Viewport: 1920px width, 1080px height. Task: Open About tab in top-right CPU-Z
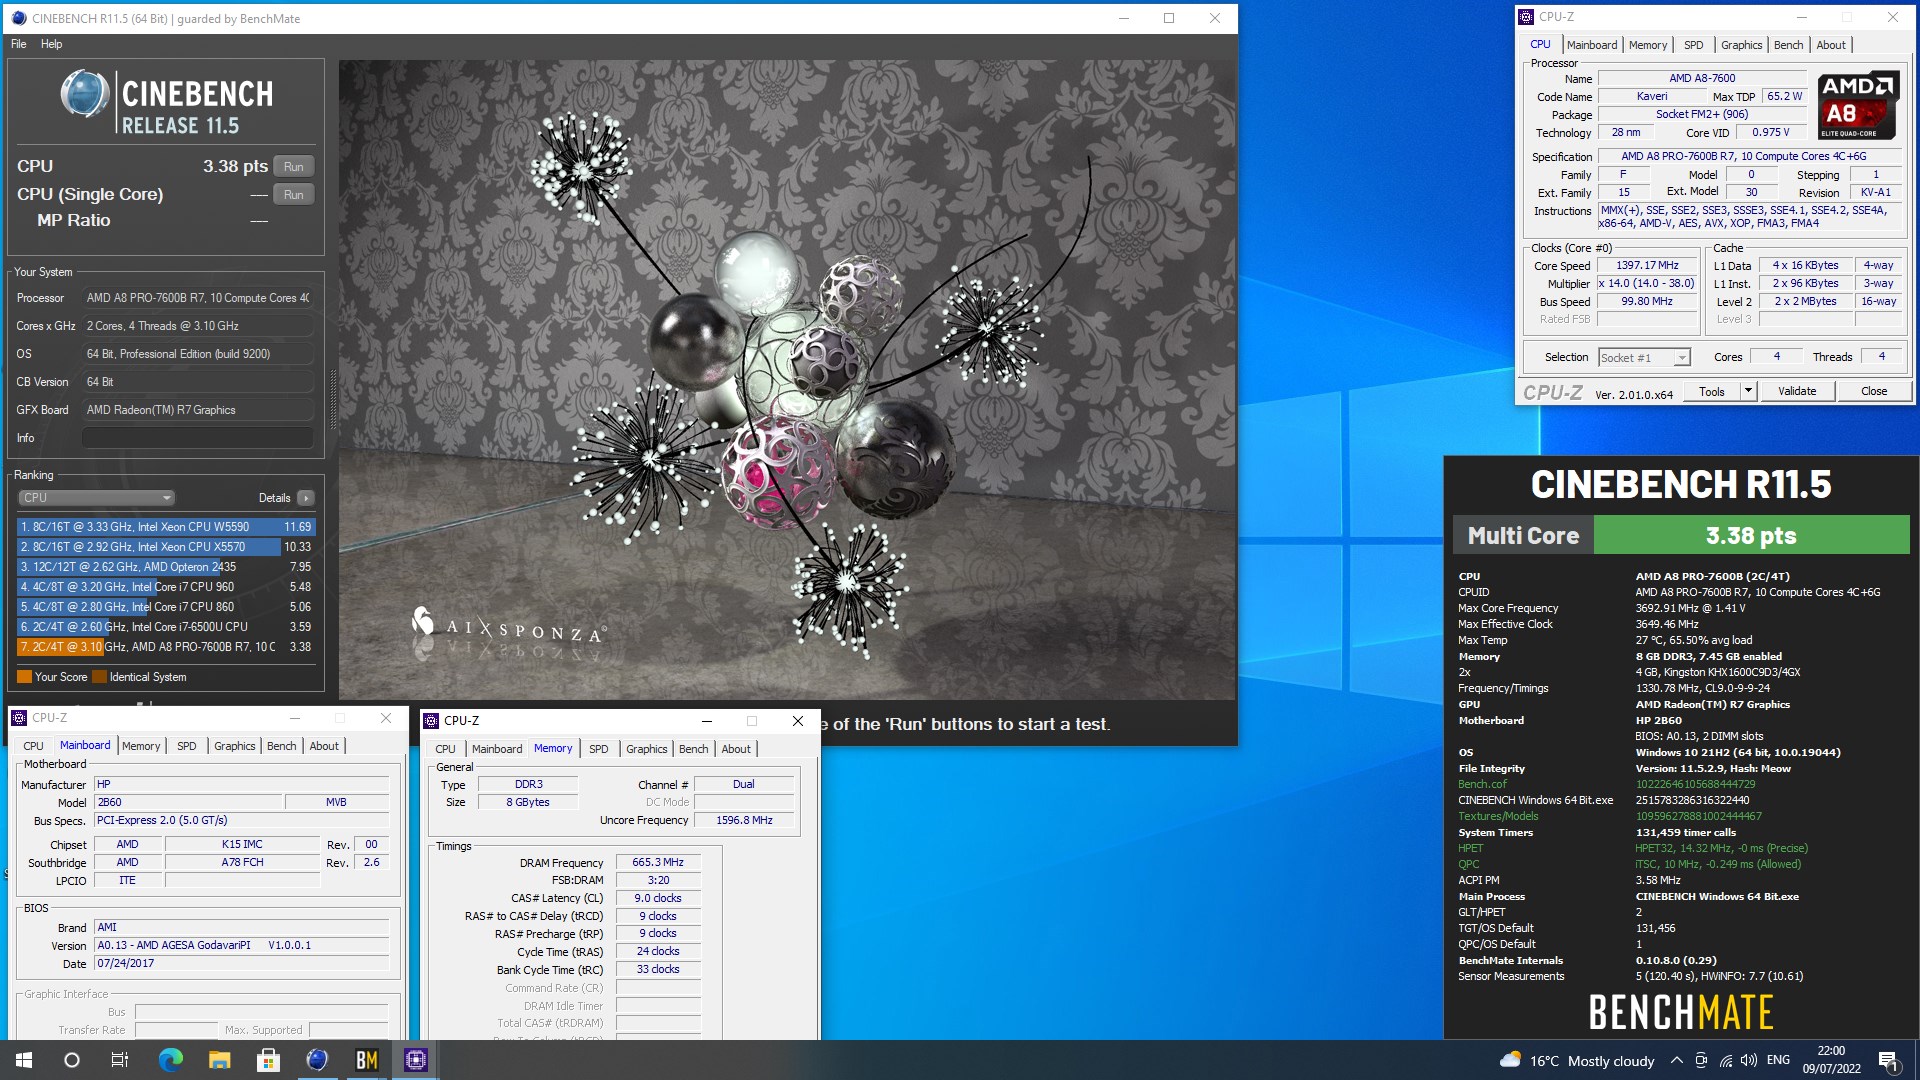click(1831, 45)
